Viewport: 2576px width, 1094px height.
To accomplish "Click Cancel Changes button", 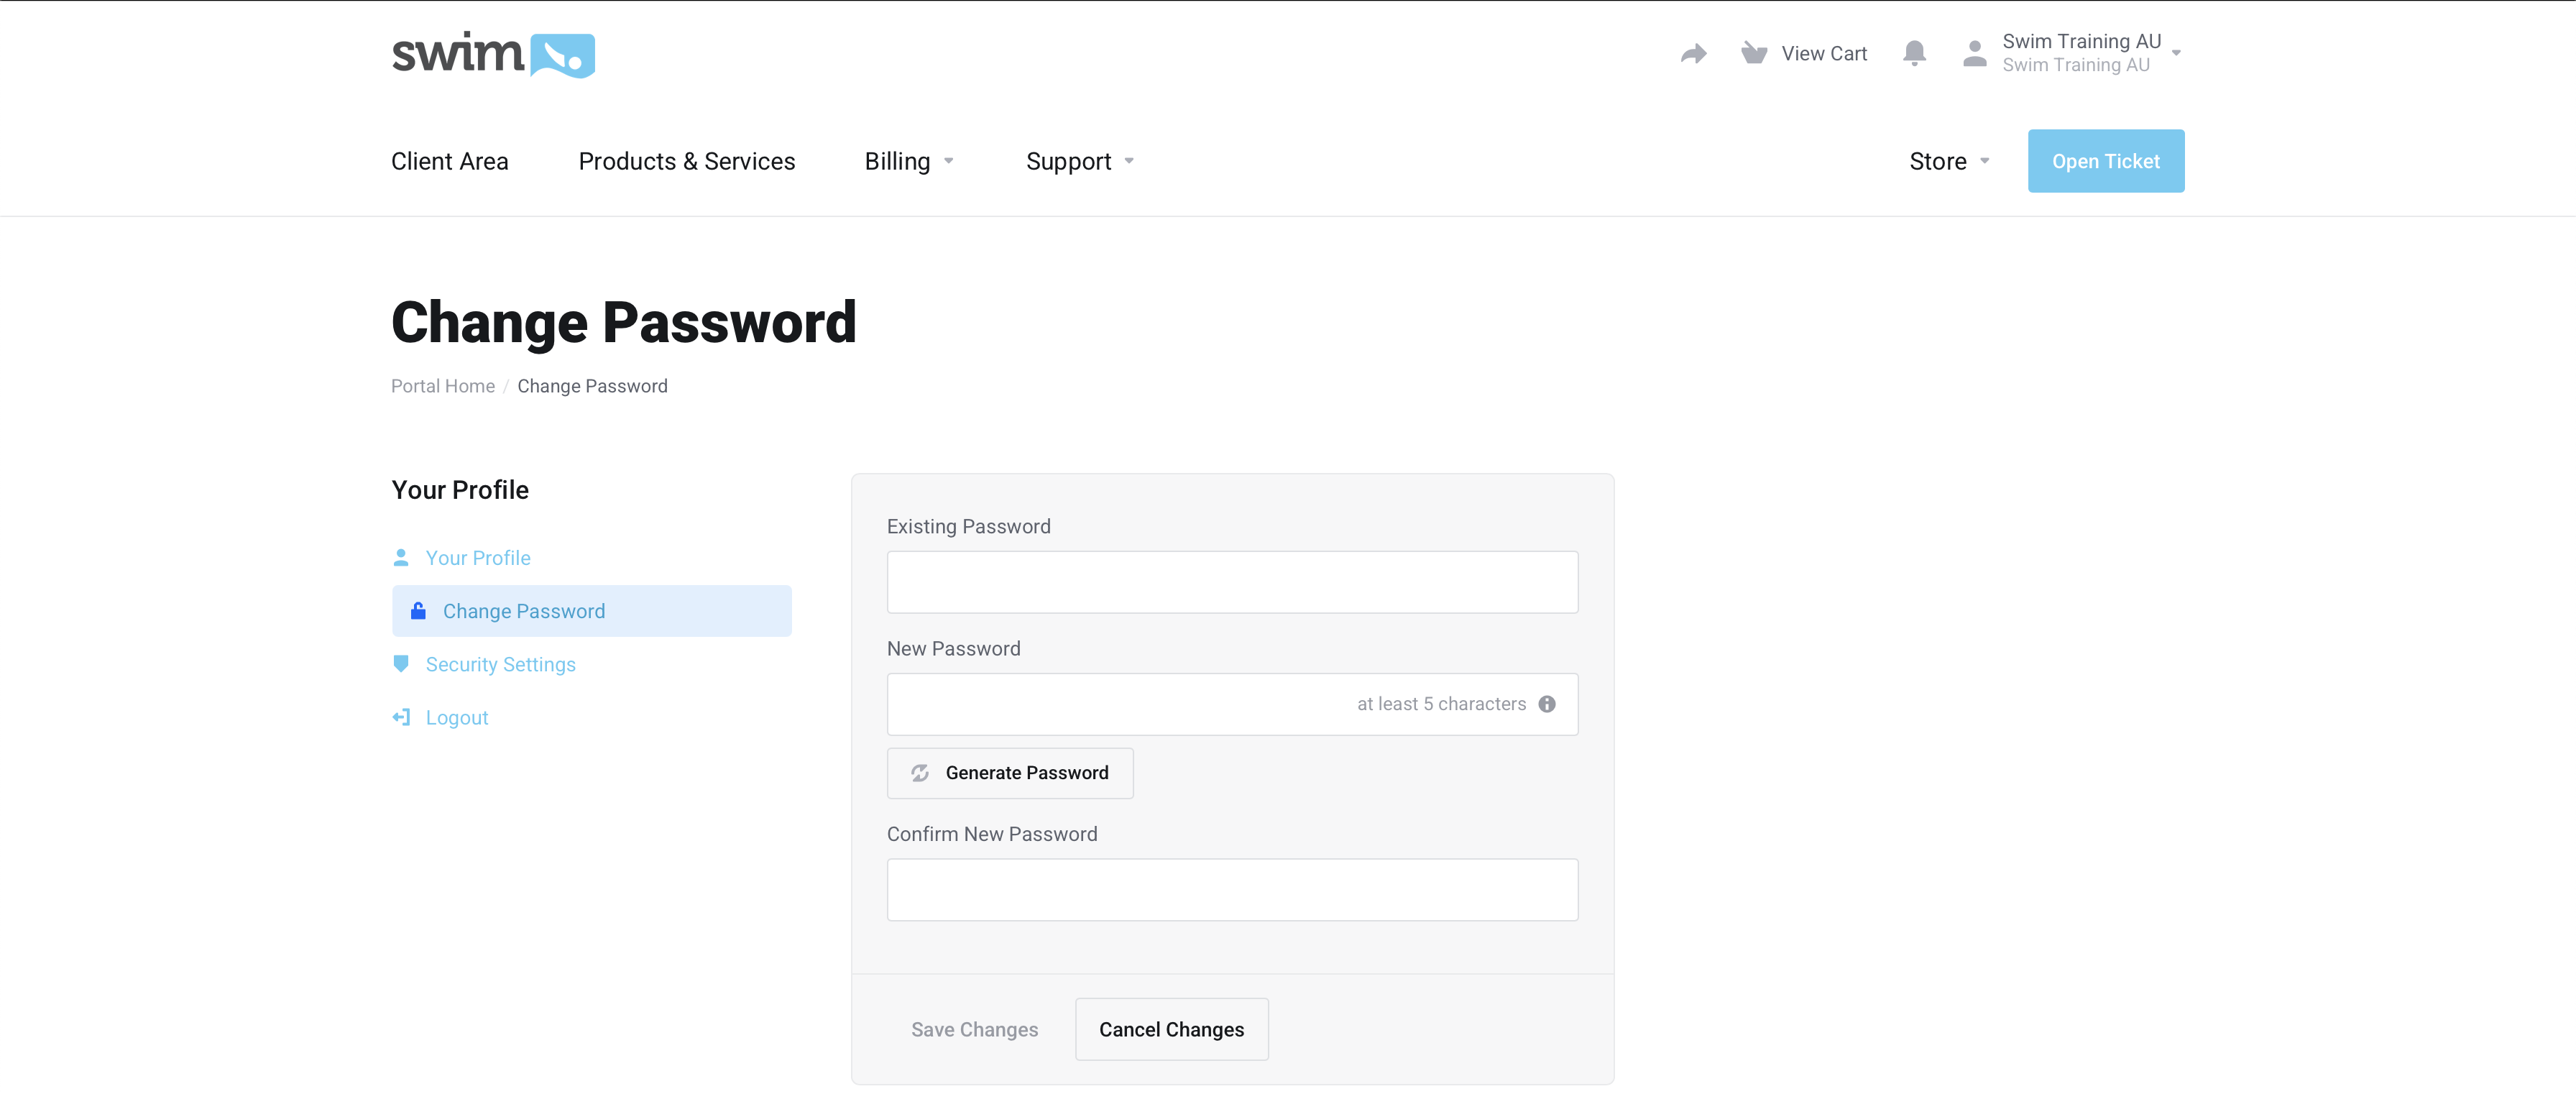I will pyautogui.click(x=1171, y=1029).
